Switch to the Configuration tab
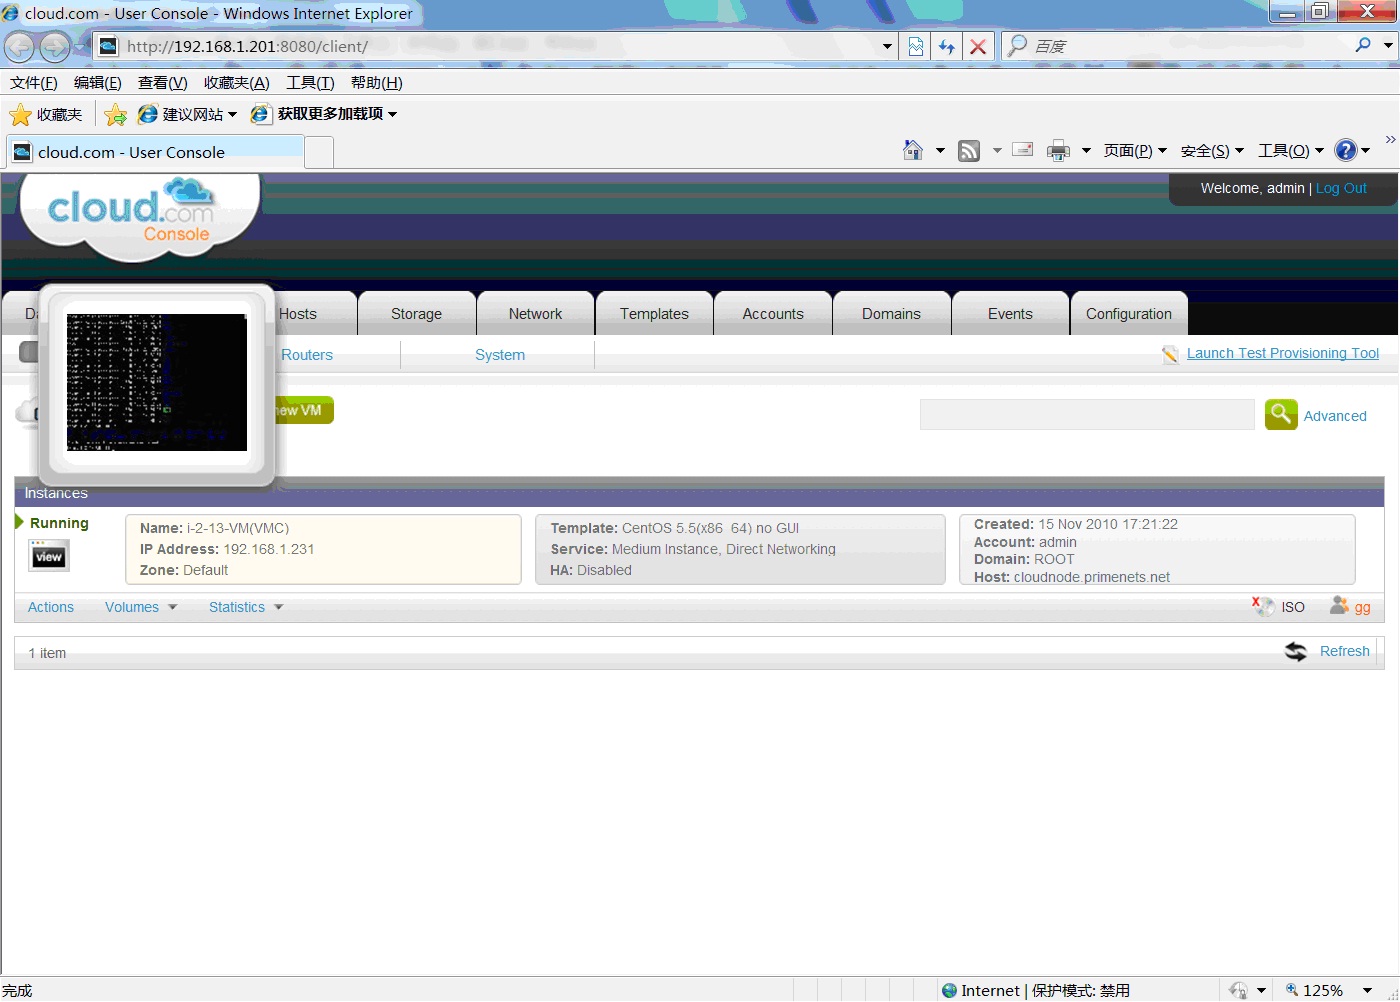The width and height of the screenshot is (1400, 1002). 1129,313
